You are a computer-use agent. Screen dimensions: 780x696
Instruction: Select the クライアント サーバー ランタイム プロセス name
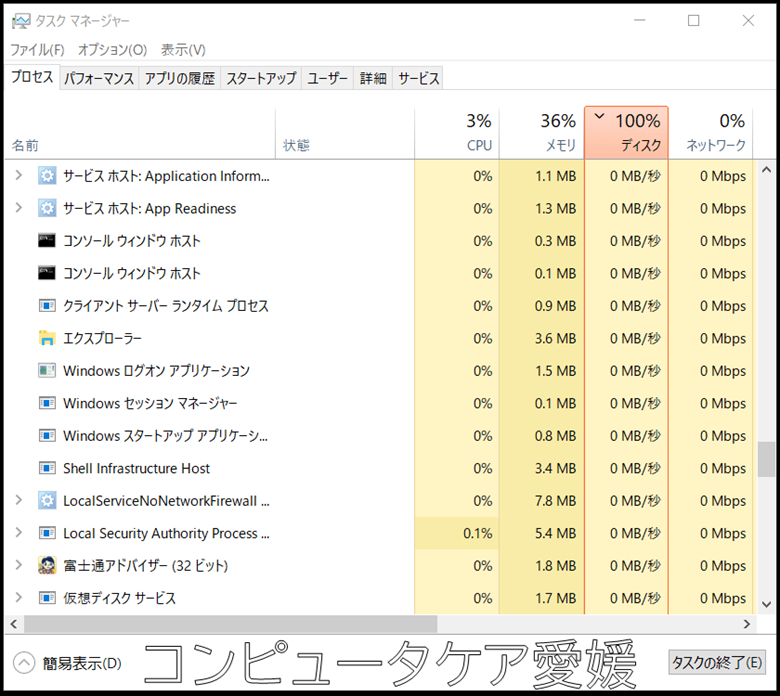coord(166,305)
